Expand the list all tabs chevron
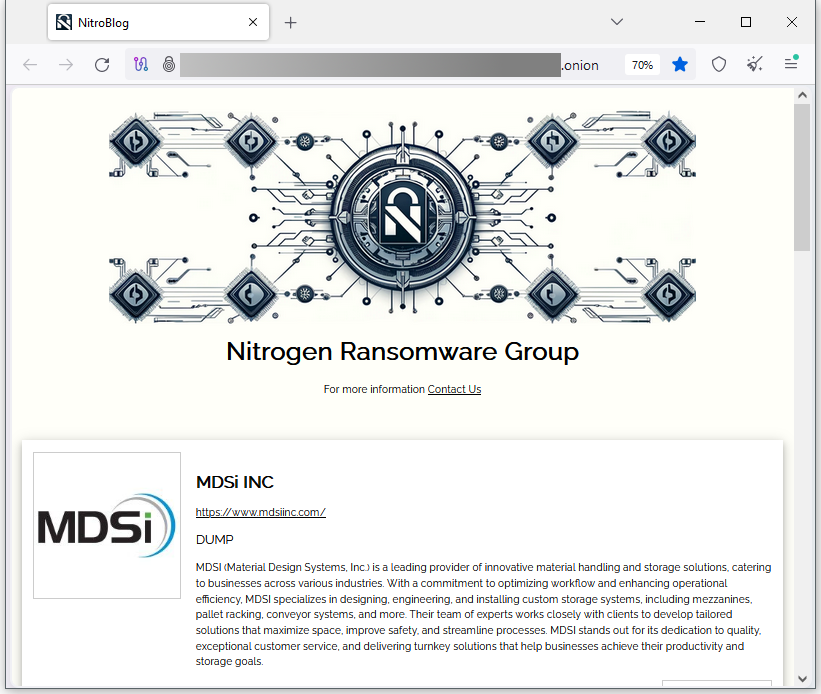The image size is (821, 694). pyautogui.click(x=617, y=22)
